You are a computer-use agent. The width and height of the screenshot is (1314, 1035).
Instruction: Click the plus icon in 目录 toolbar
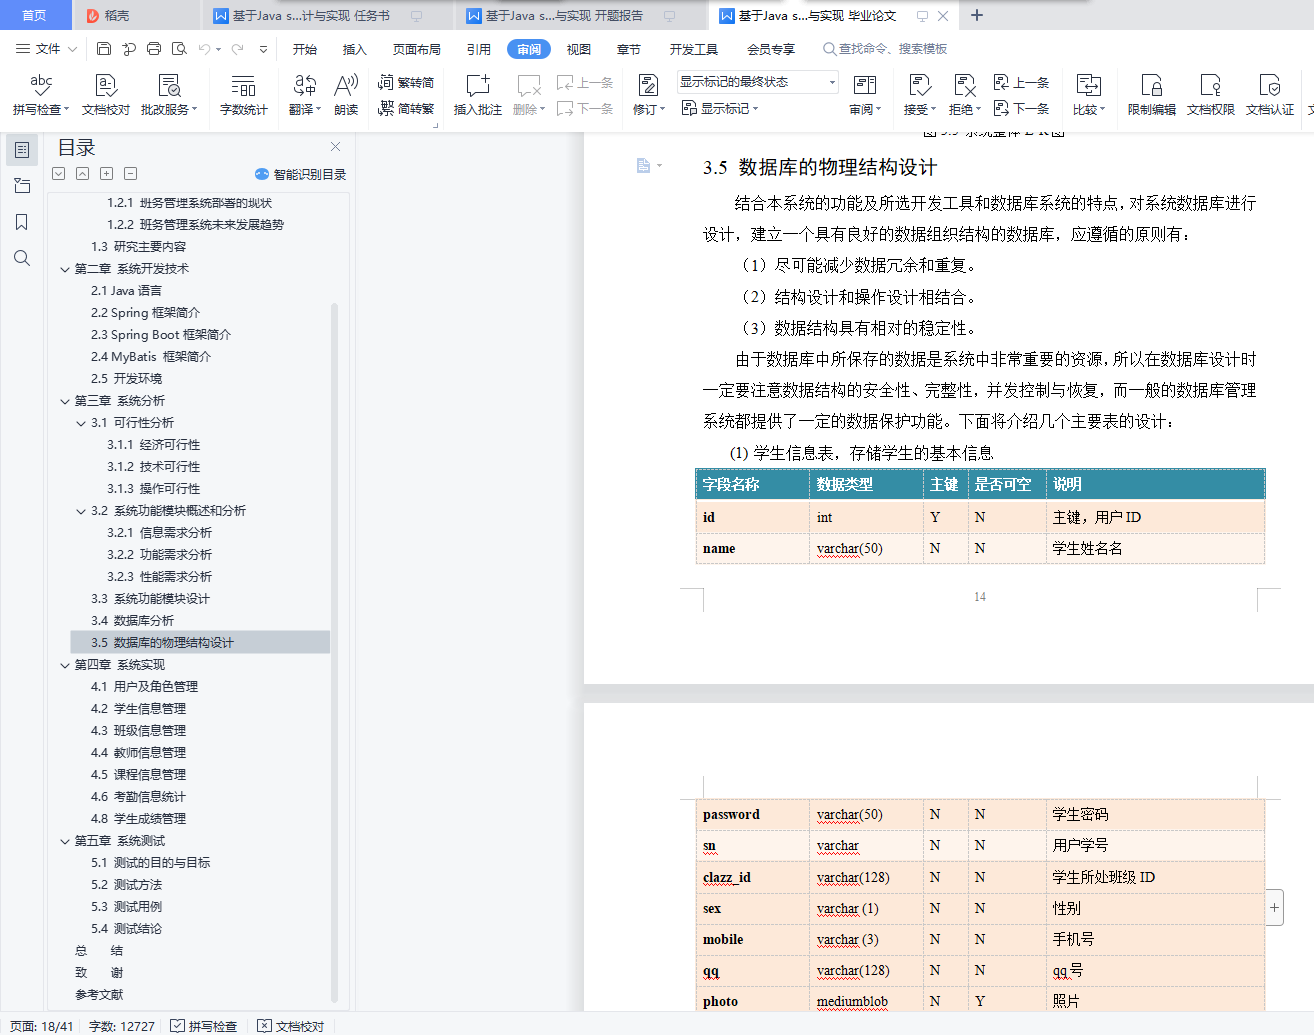click(107, 173)
